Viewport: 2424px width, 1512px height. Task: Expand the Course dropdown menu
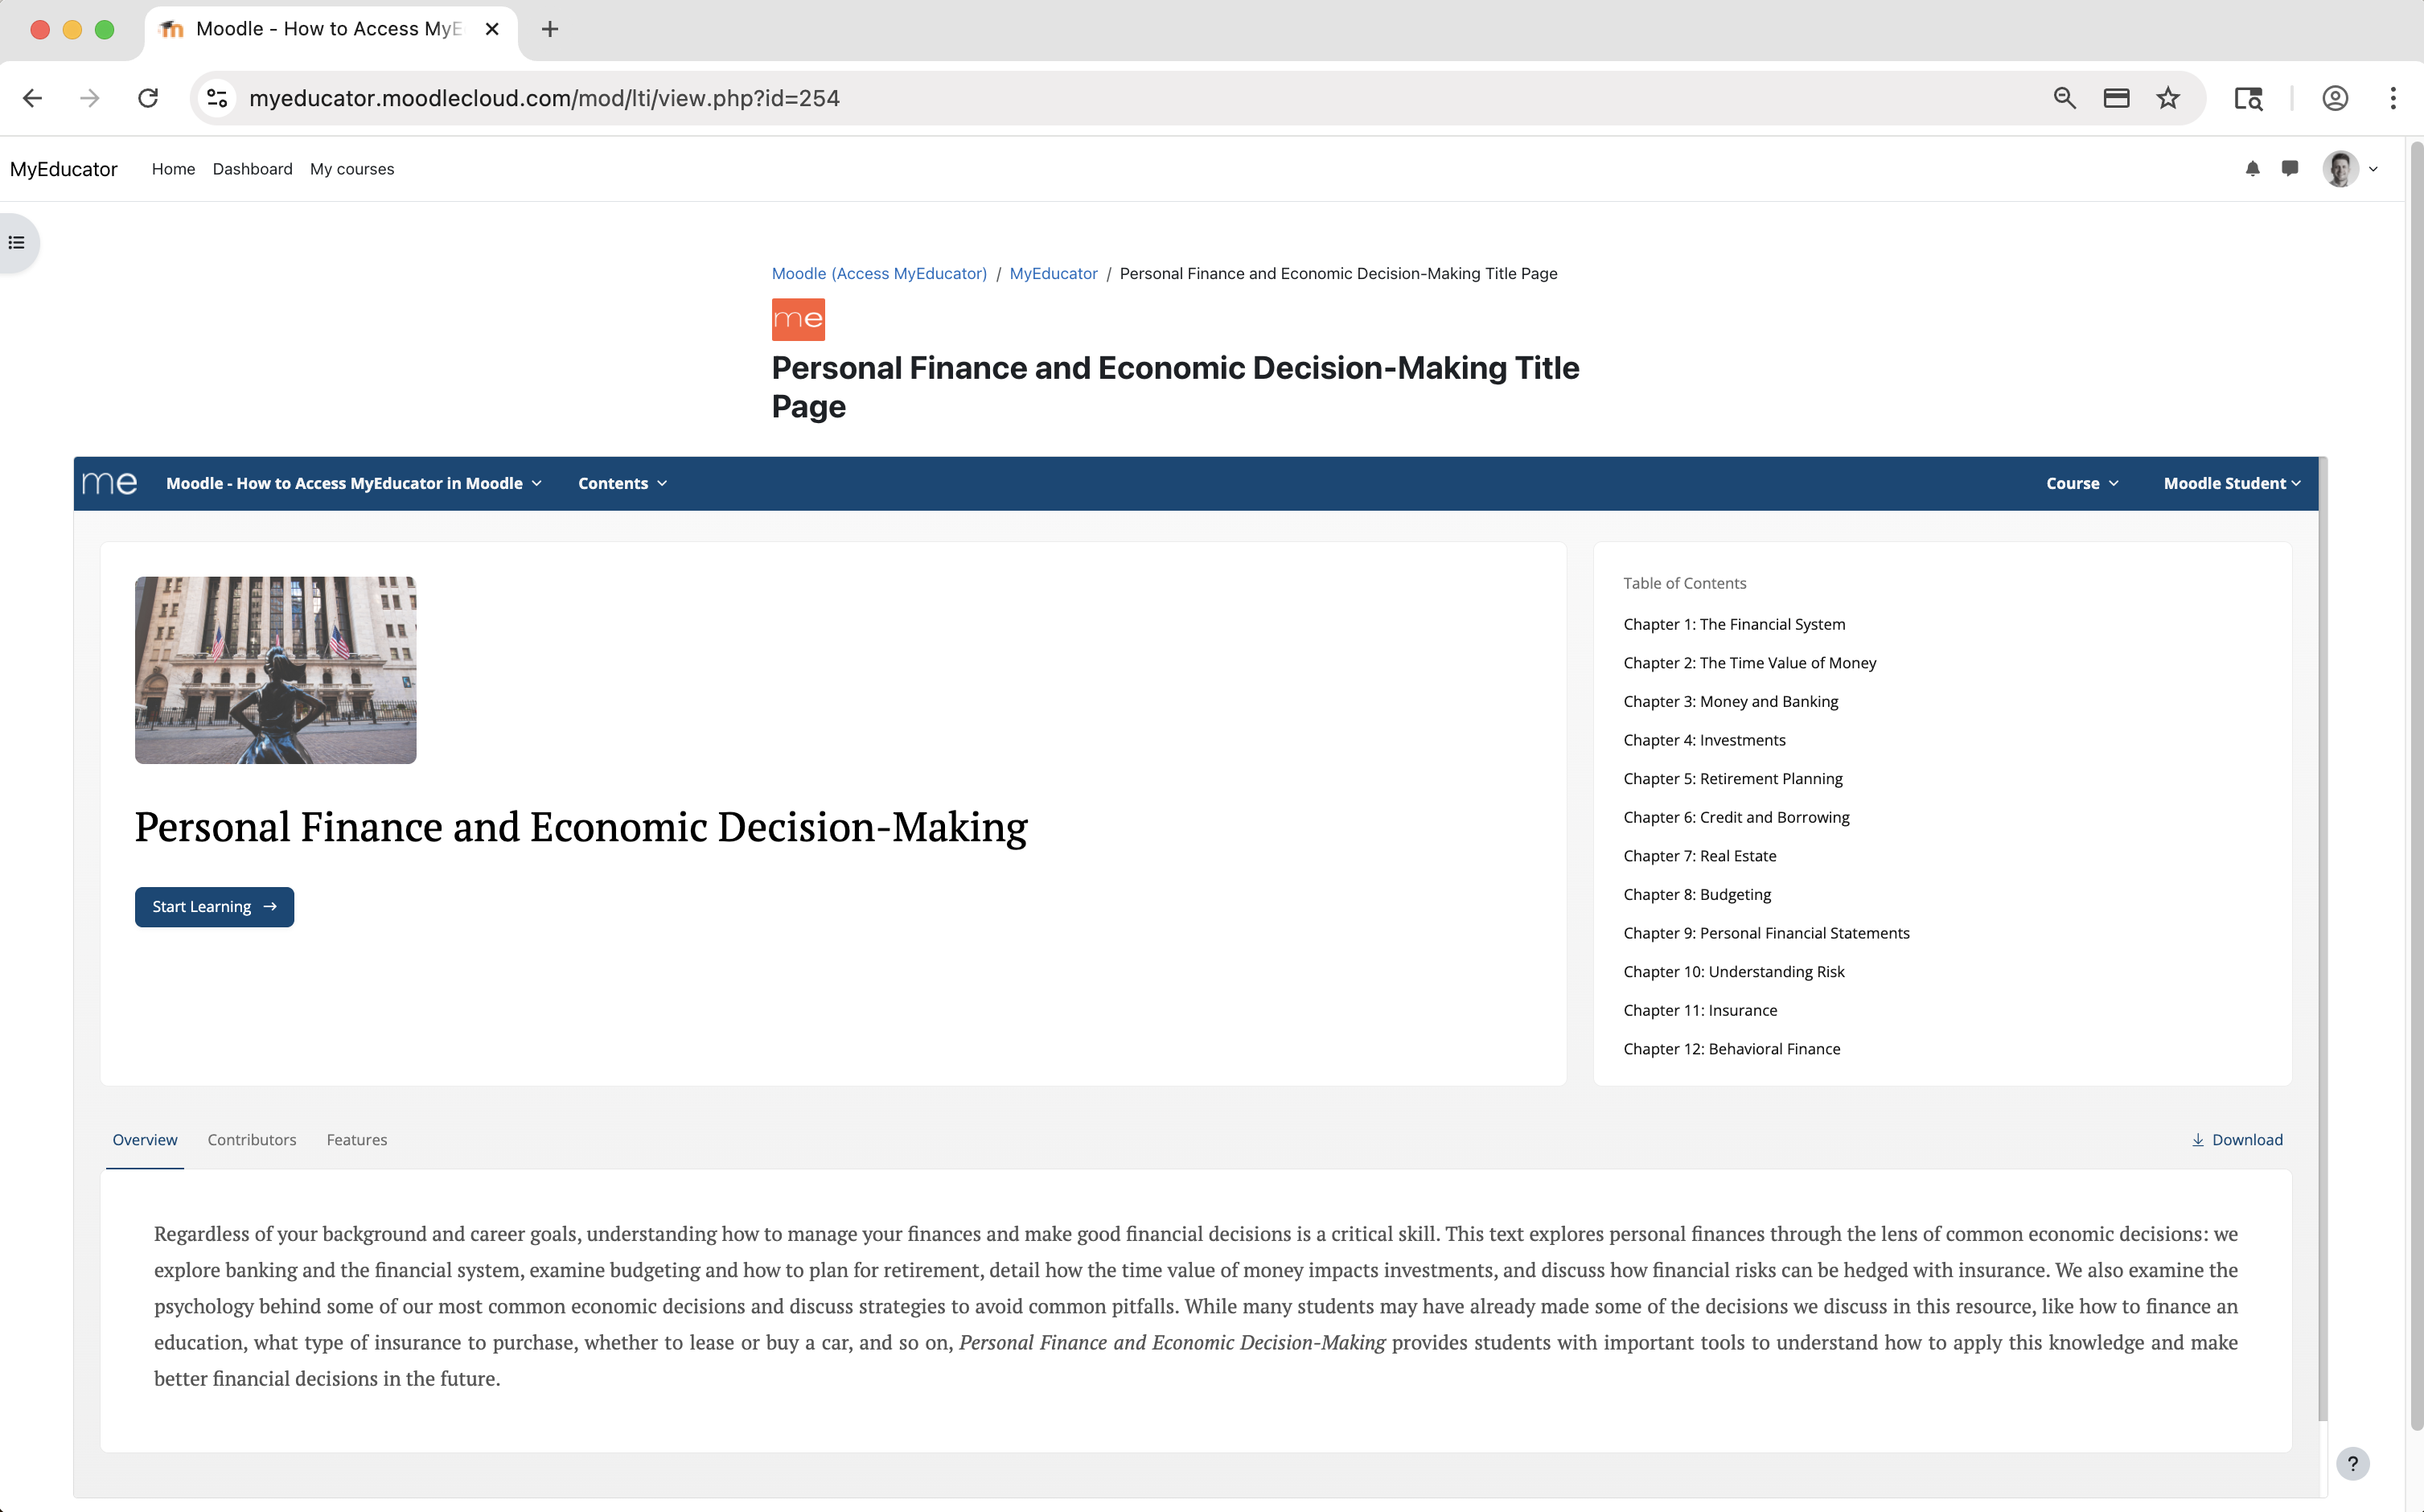(2081, 484)
